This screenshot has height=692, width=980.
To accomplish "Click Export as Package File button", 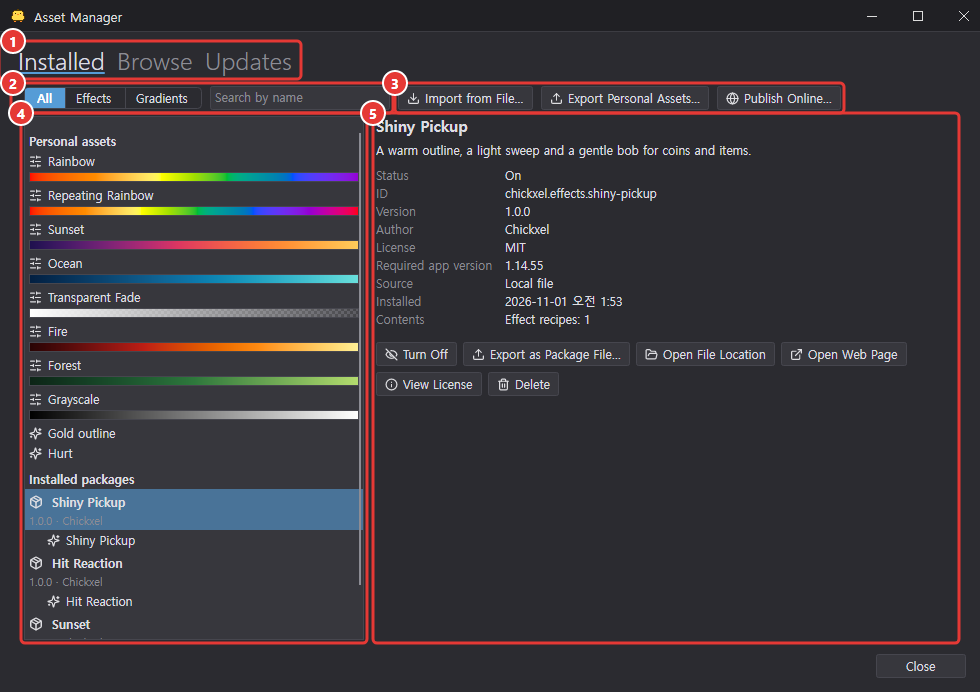I will tap(546, 354).
